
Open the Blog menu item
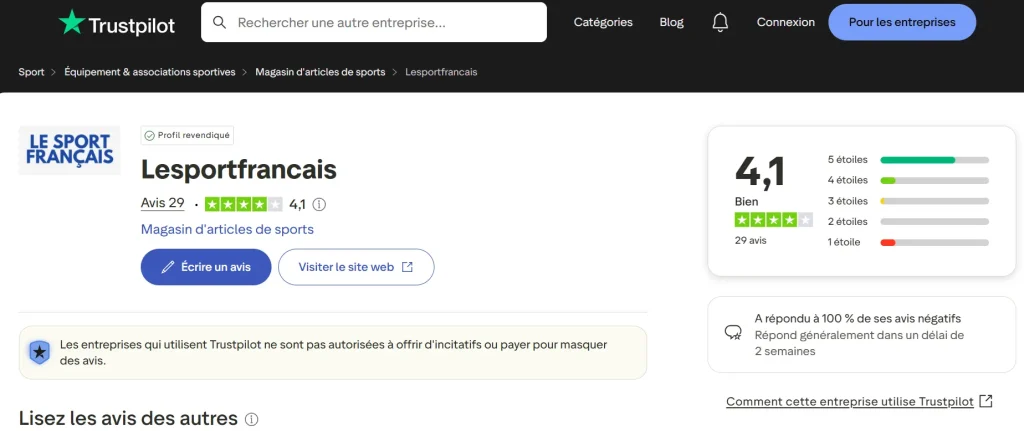click(671, 22)
